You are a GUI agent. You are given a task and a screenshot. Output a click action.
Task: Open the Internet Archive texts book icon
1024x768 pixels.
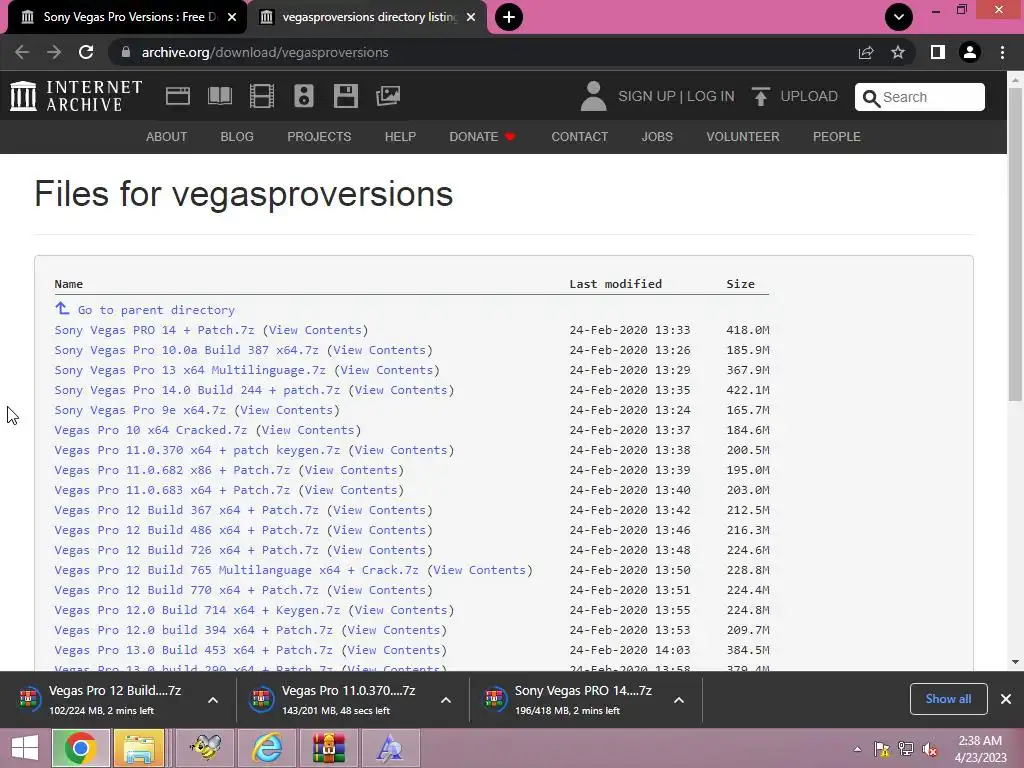pyautogui.click(x=219, y=96)
